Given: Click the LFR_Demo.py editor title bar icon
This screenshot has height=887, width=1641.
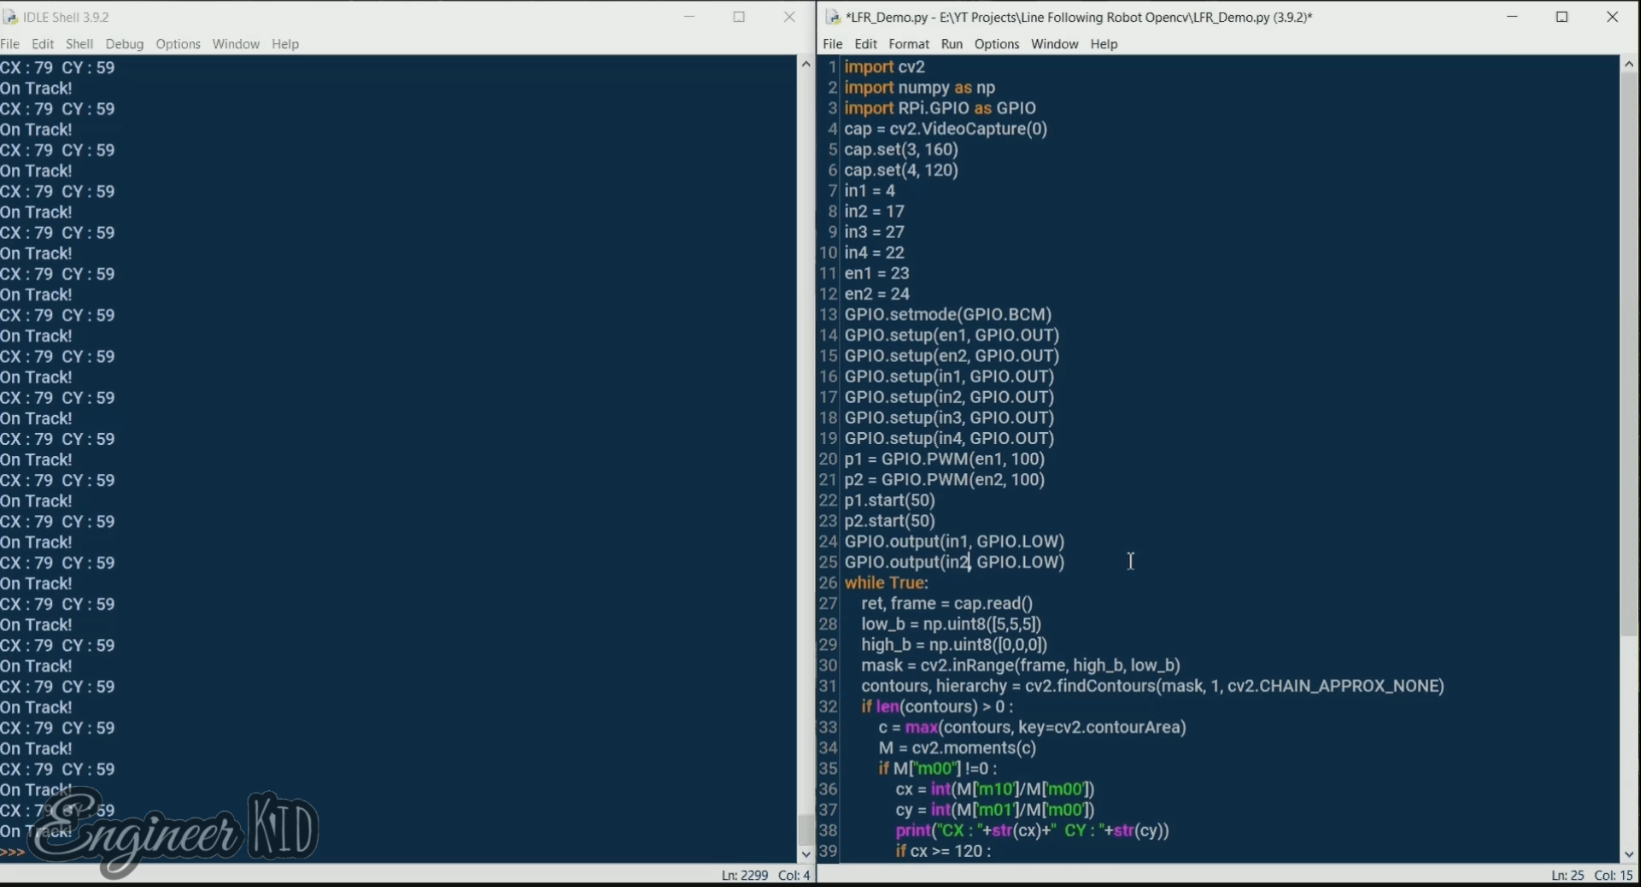Looking at the screenshot, I should [x=833, y=17].
